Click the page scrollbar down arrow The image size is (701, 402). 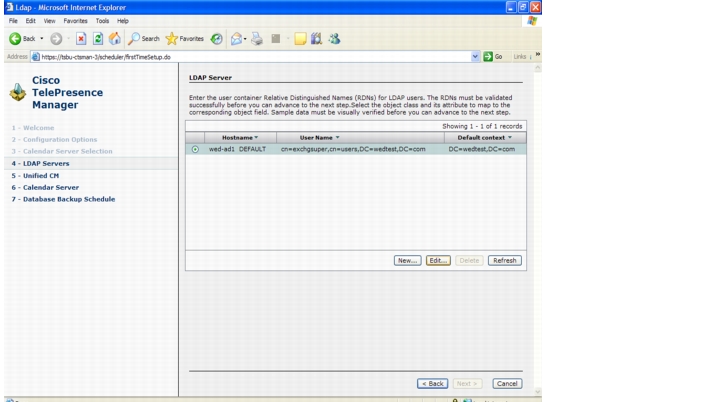[538, 392]
